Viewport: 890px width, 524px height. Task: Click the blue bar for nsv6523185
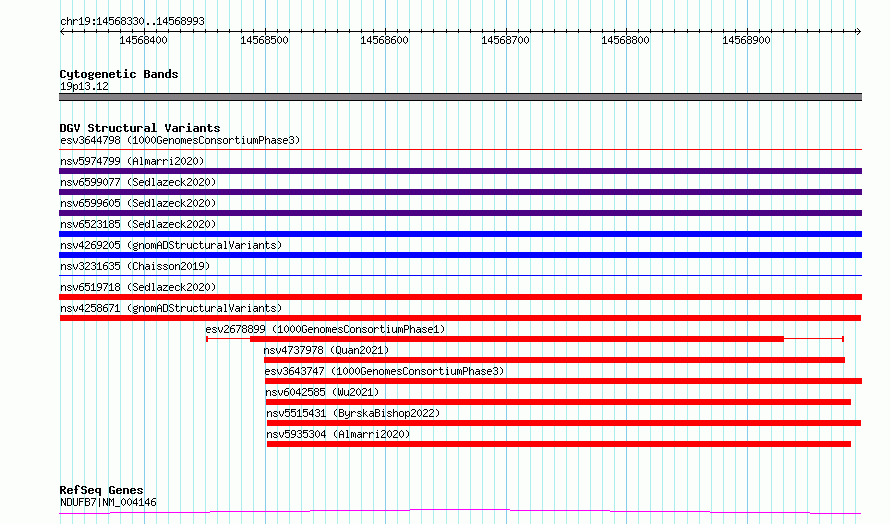point(460,234)
